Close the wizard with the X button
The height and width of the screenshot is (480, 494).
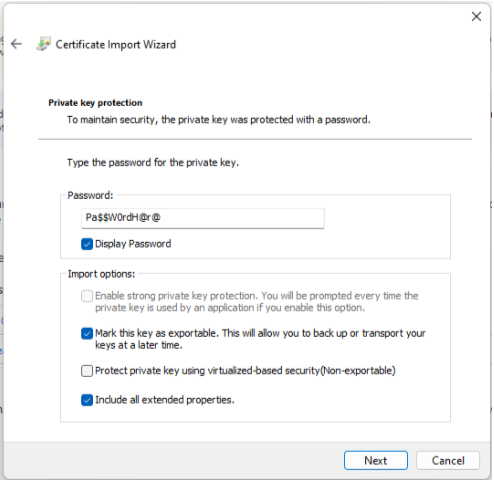pos(476,16)
